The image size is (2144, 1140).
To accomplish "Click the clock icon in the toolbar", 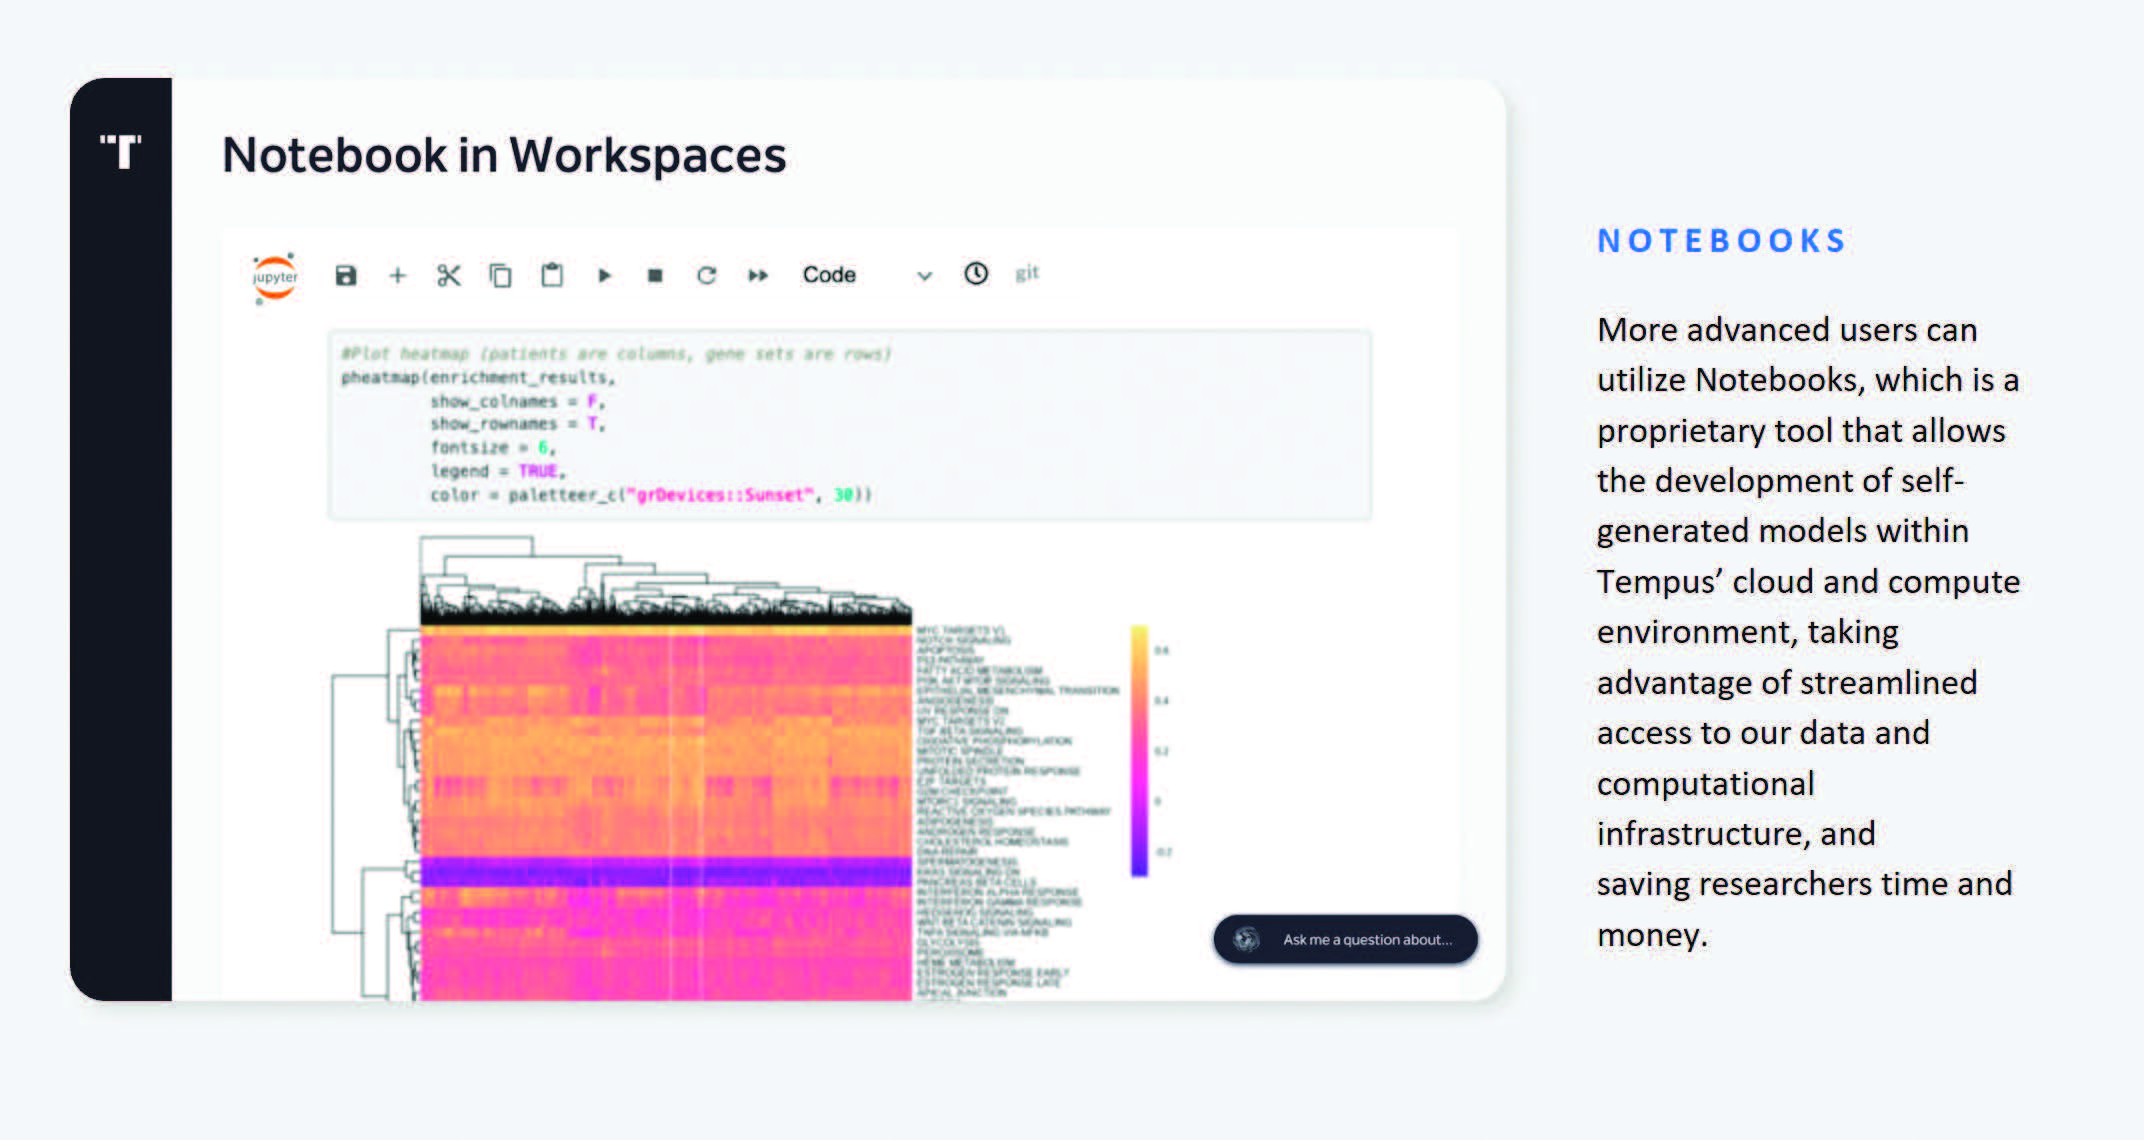I will tap(976, 274).
